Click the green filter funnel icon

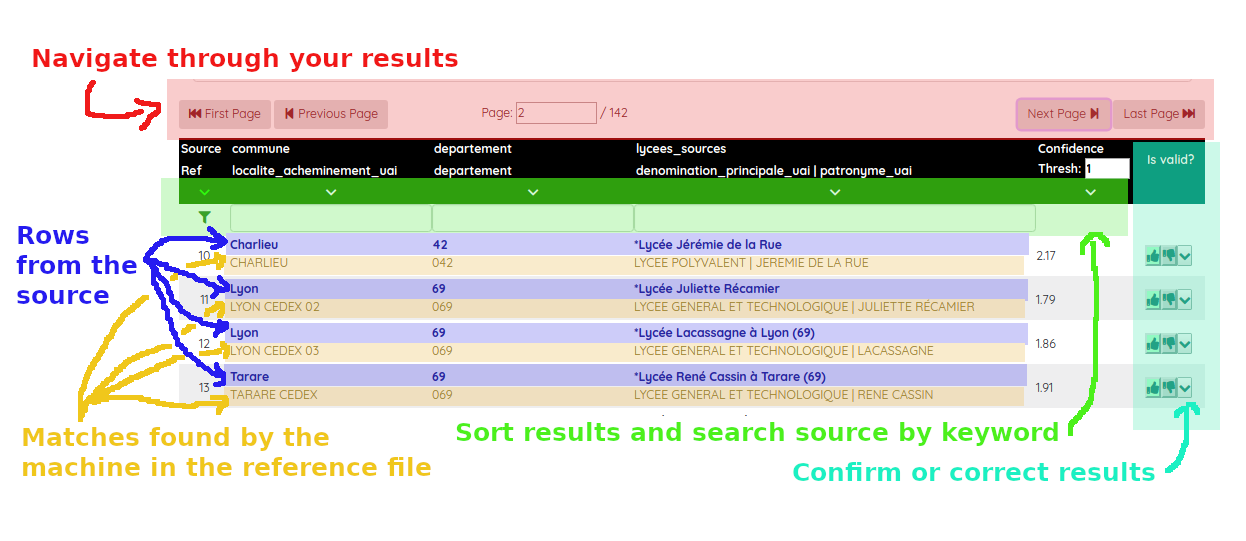[205, 217]
